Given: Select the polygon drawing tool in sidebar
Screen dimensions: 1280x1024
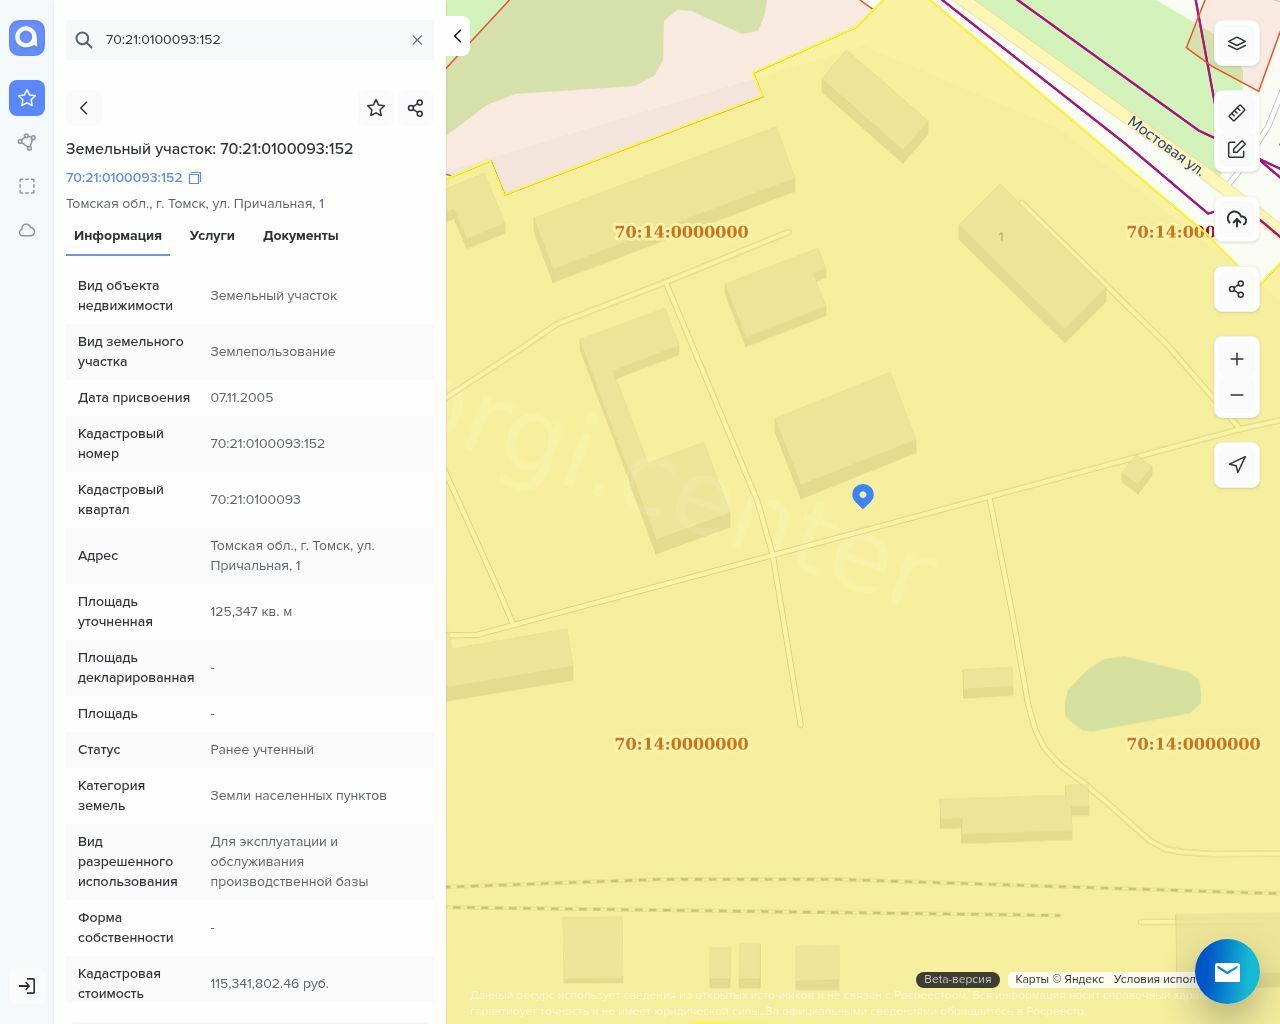Looking at the screenshot, I should [27, 142].
